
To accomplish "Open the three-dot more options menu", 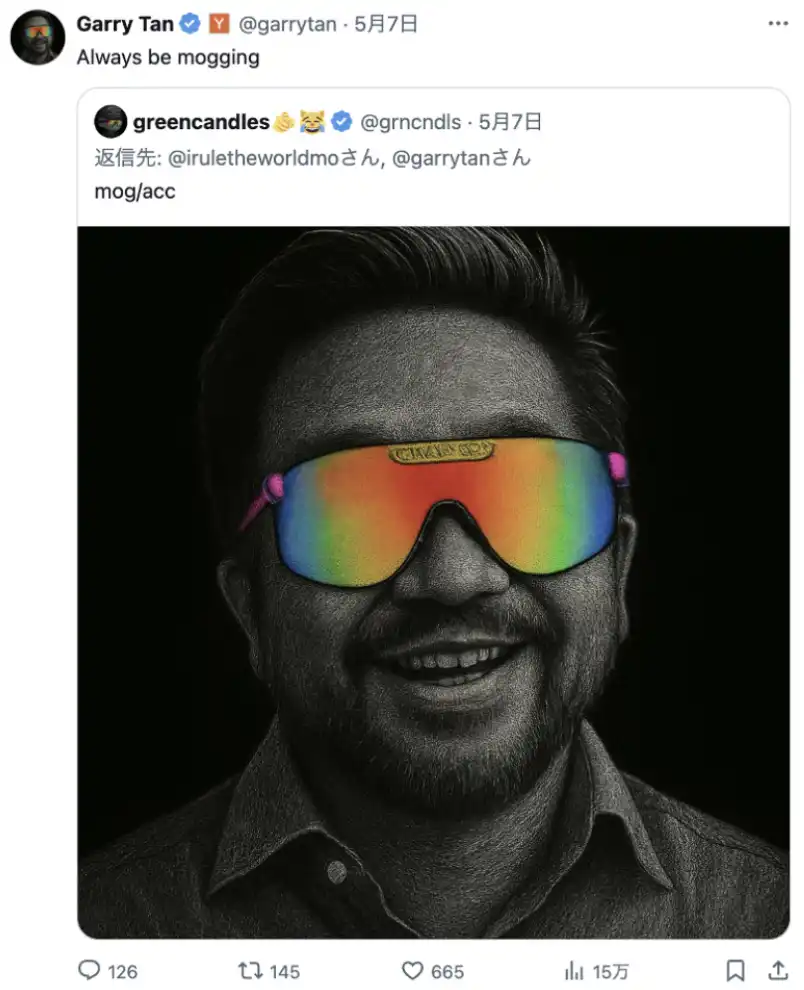I will [776, 24].
